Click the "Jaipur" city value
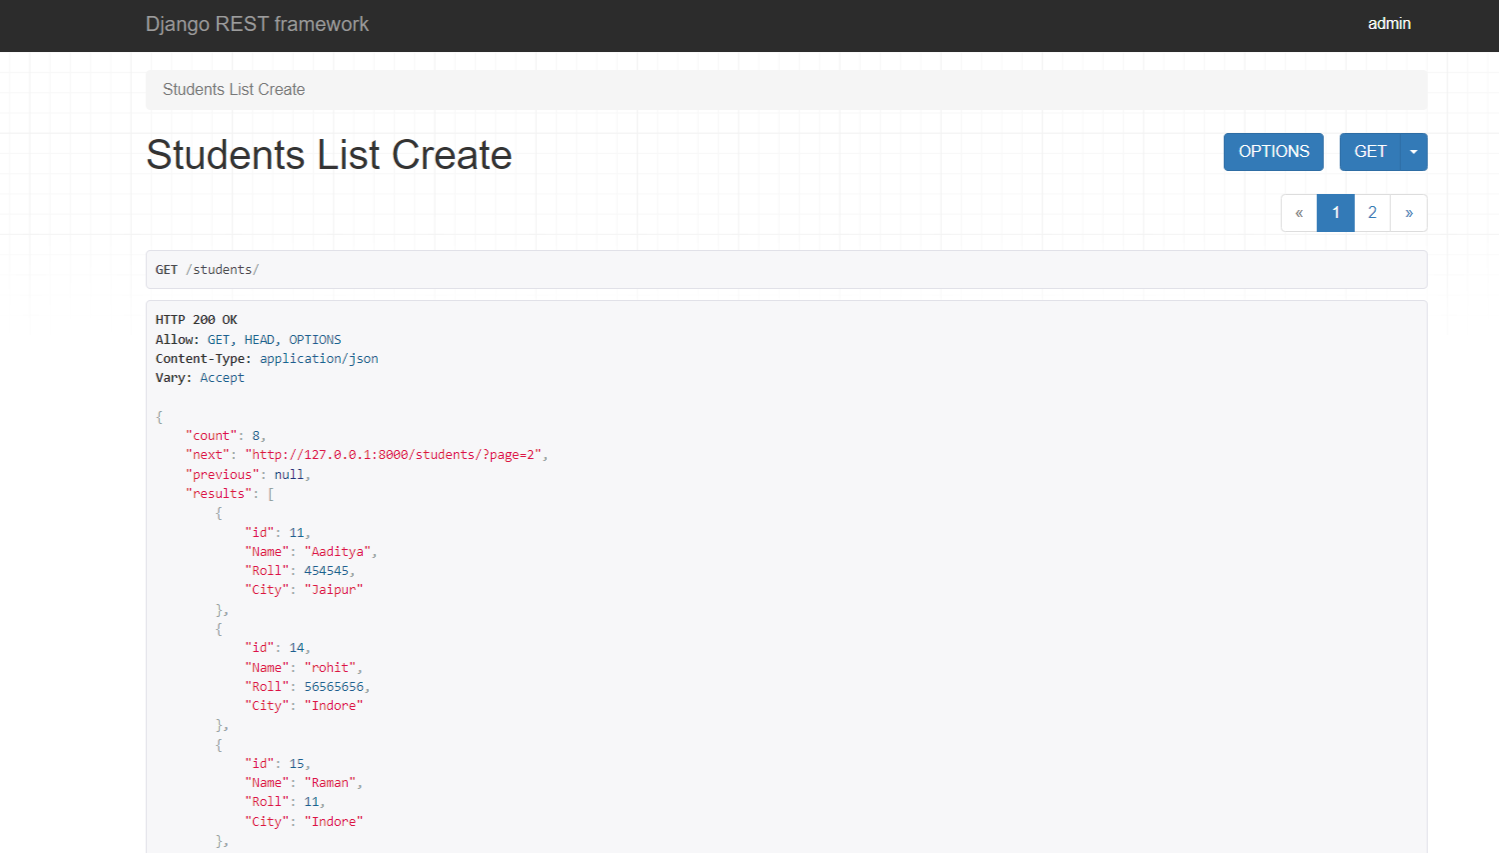 tap(333, 590)
